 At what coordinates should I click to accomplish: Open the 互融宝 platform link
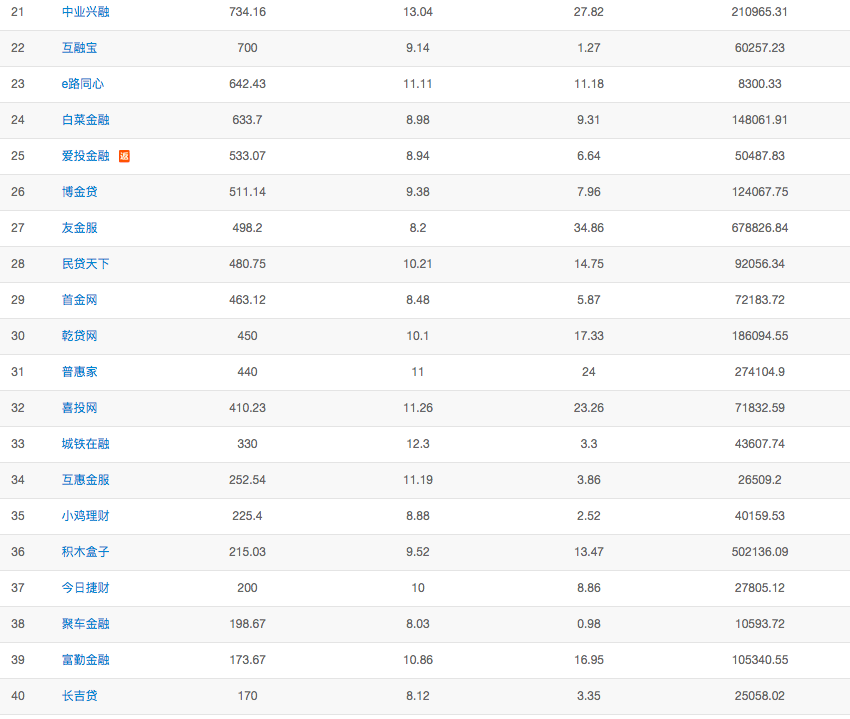pyautogui.click(x=80, y=48)
